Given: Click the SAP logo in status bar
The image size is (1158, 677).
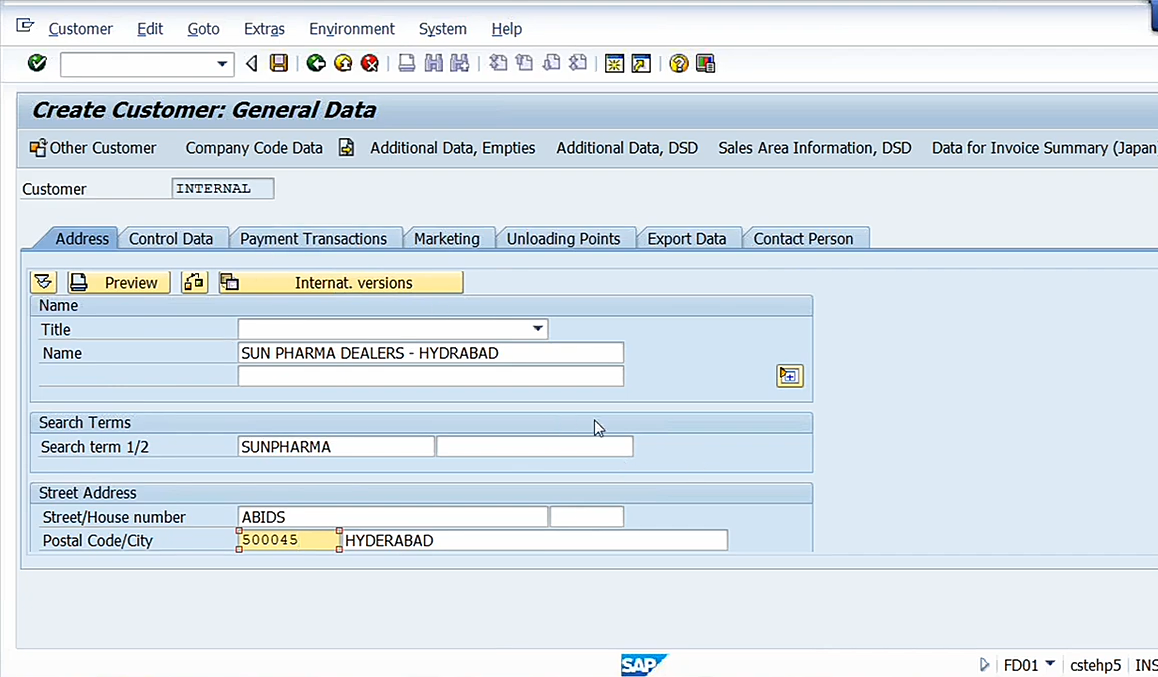Looking at the screenshot, I should [643, 665].
